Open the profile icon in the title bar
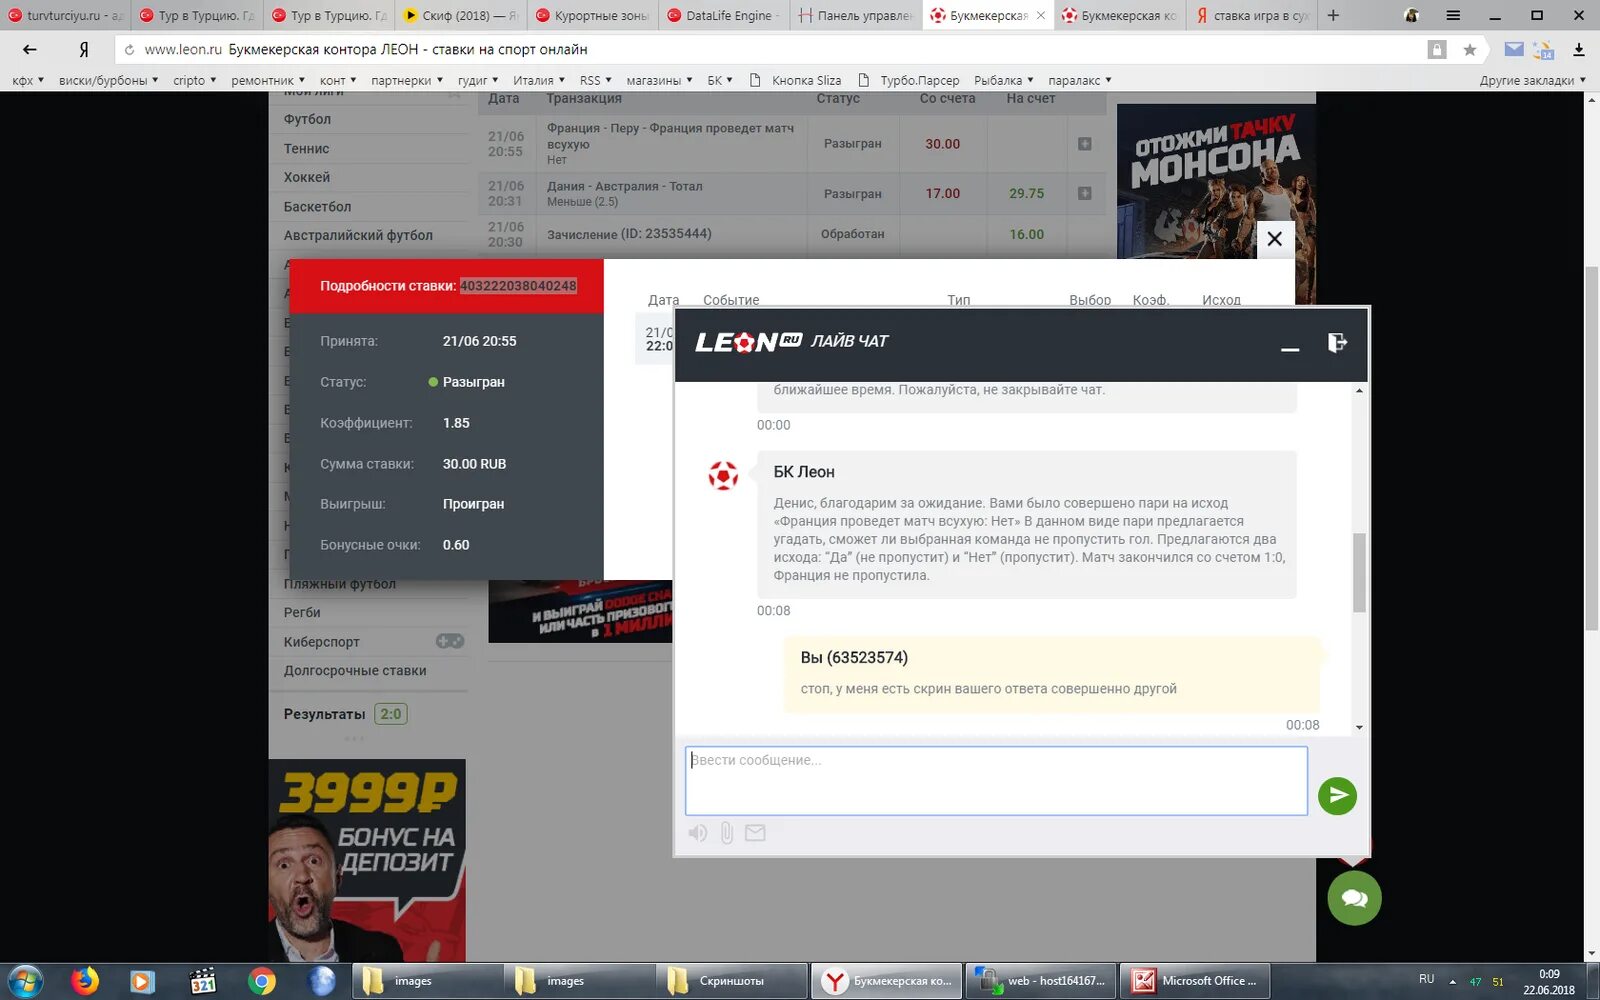 click(x=1411, y=15)
